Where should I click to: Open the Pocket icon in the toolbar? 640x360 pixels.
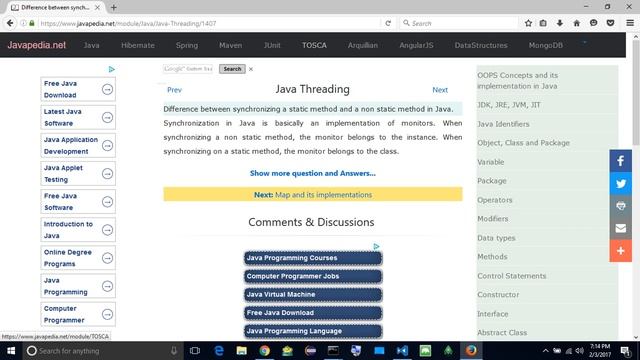(x=611, y=23)
